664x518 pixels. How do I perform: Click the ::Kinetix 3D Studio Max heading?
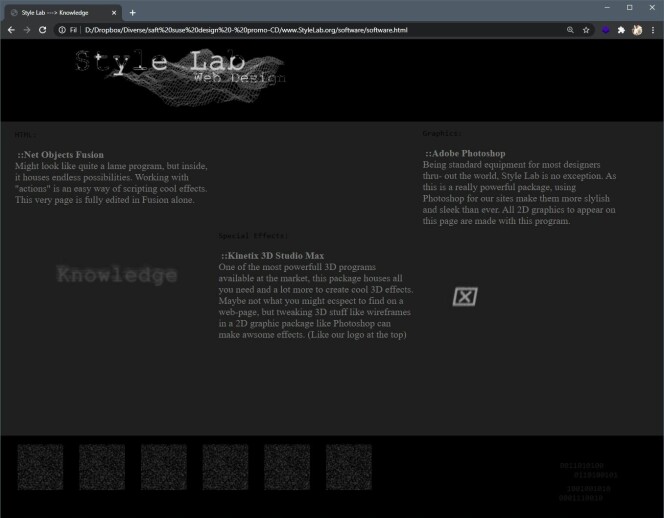[x=272, y=255]
